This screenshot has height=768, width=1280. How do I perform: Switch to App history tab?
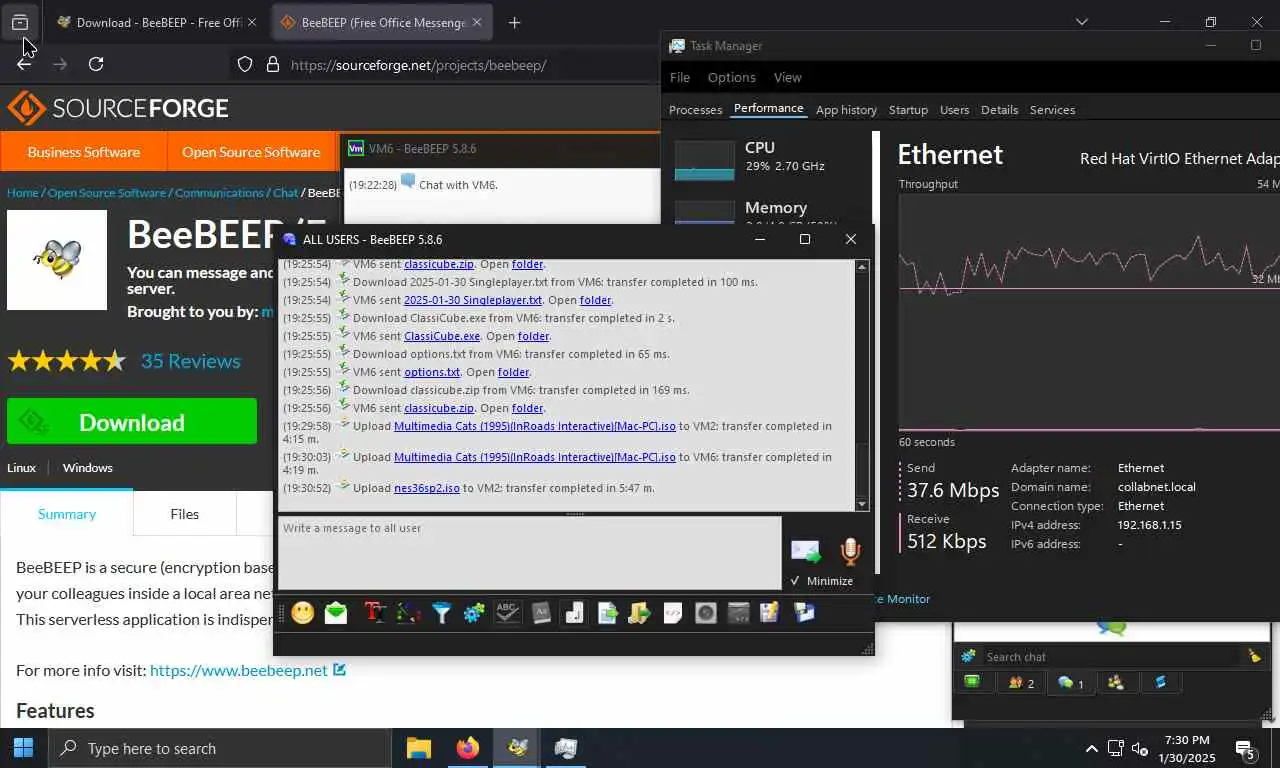[846, 110]
